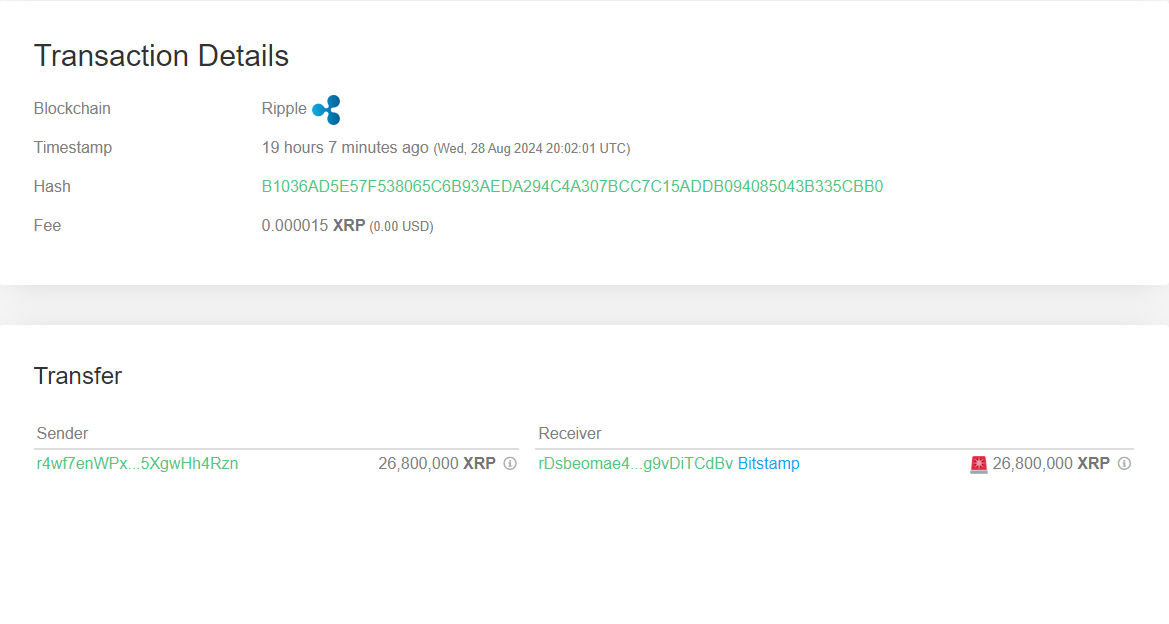Image resolution: width=1169 pixels, height=624 pixels.
Task: Click the '19 hours 7 minutes ago' timestamp
Action: 345,148
